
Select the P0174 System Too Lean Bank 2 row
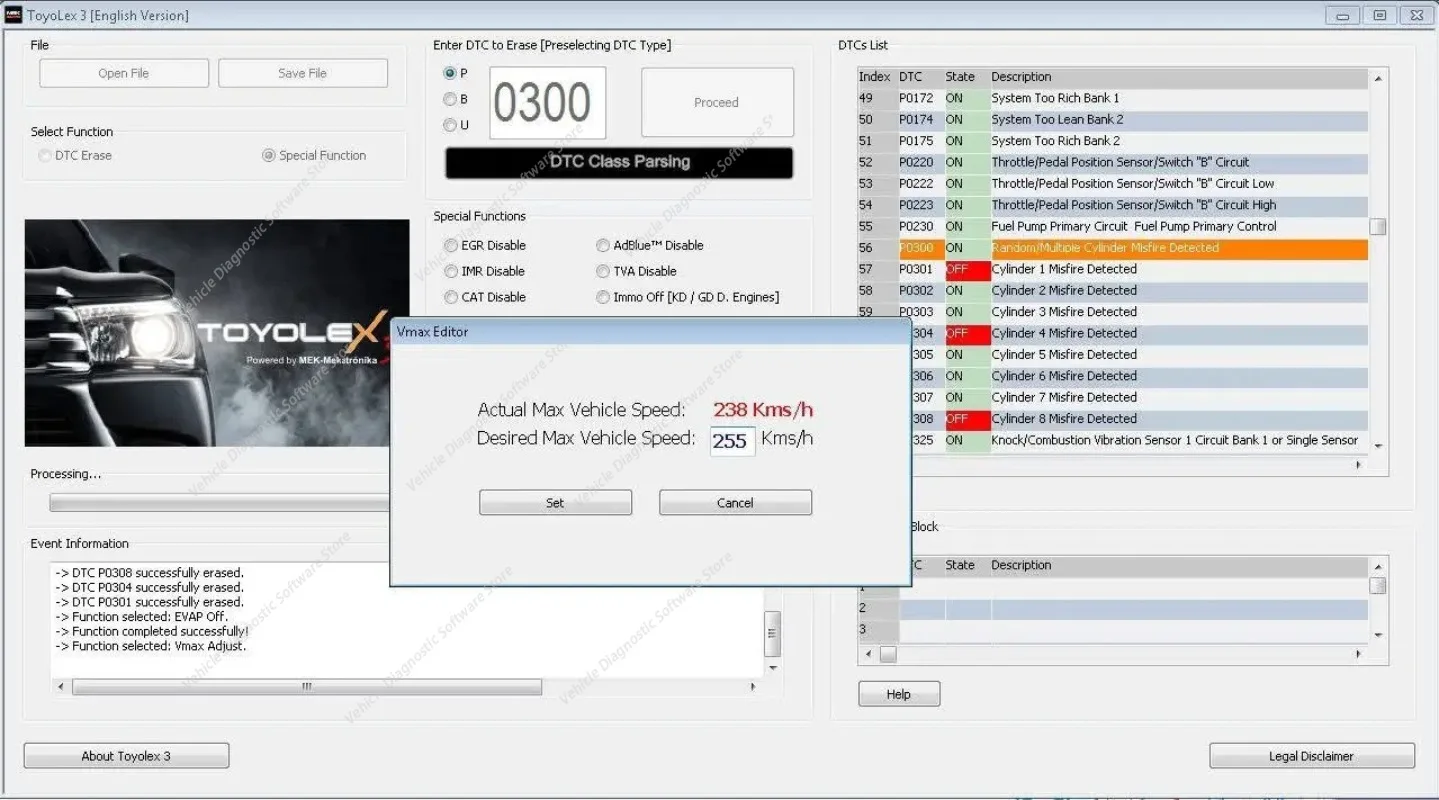tap(1112, 120)
